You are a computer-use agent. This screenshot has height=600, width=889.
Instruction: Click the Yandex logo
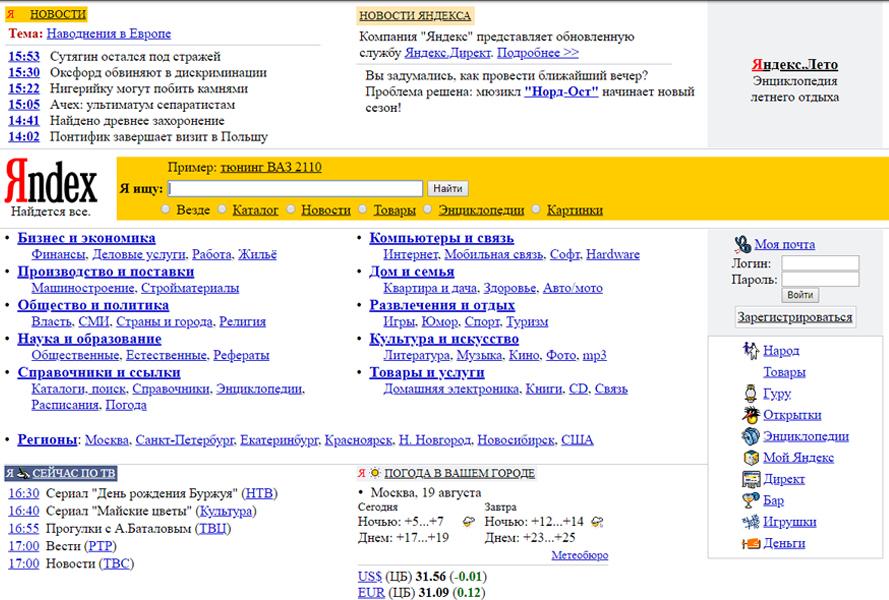(52, 184)
